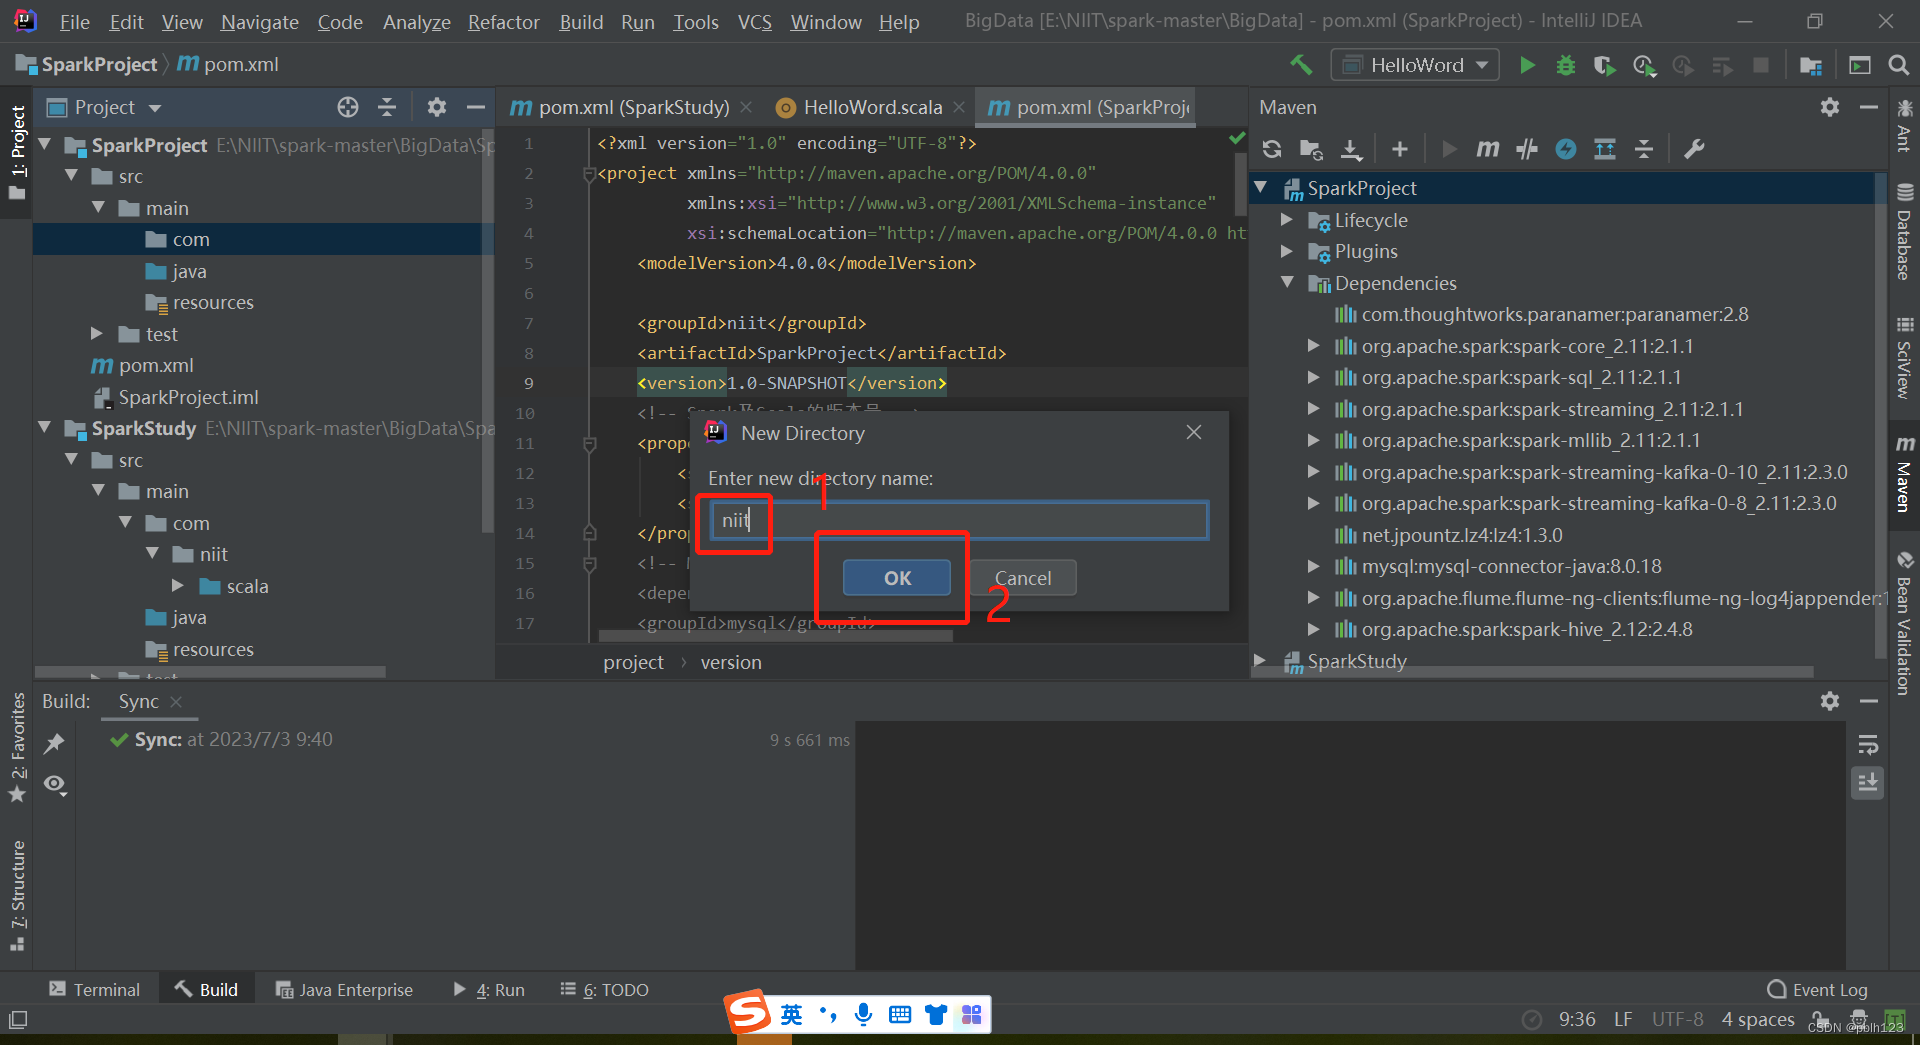1920x1045 pixels.
Task: Open the Bean Validation tool window
Action: click(x=1904, y=622)
